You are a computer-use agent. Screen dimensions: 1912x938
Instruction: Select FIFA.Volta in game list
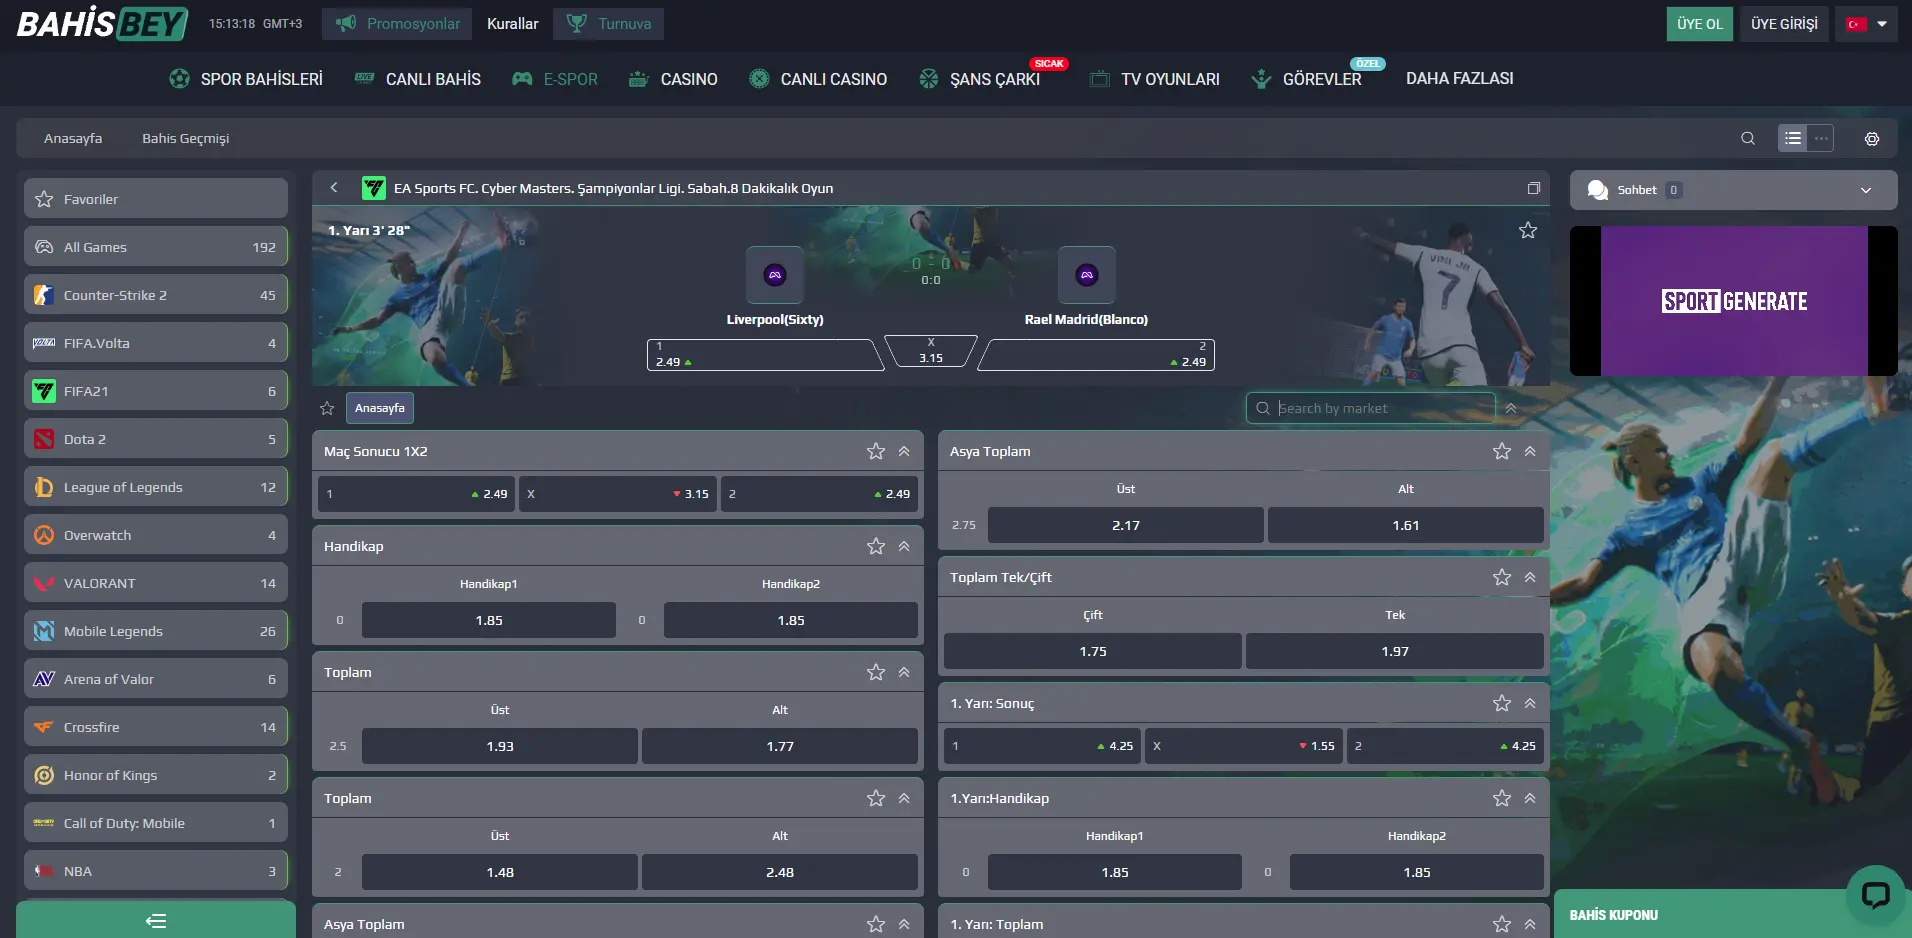[x=156, y=343]
